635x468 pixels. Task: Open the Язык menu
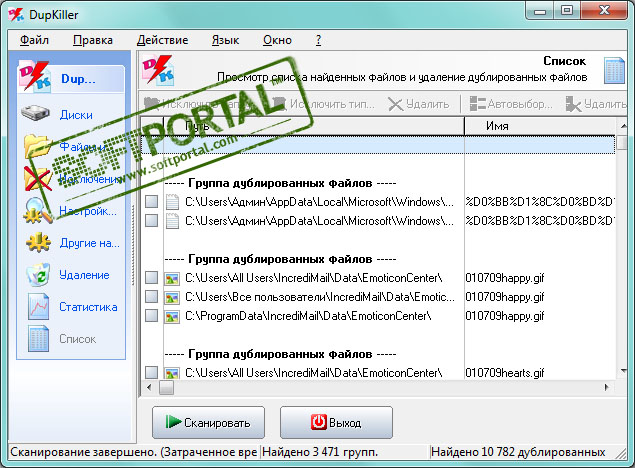225,40
